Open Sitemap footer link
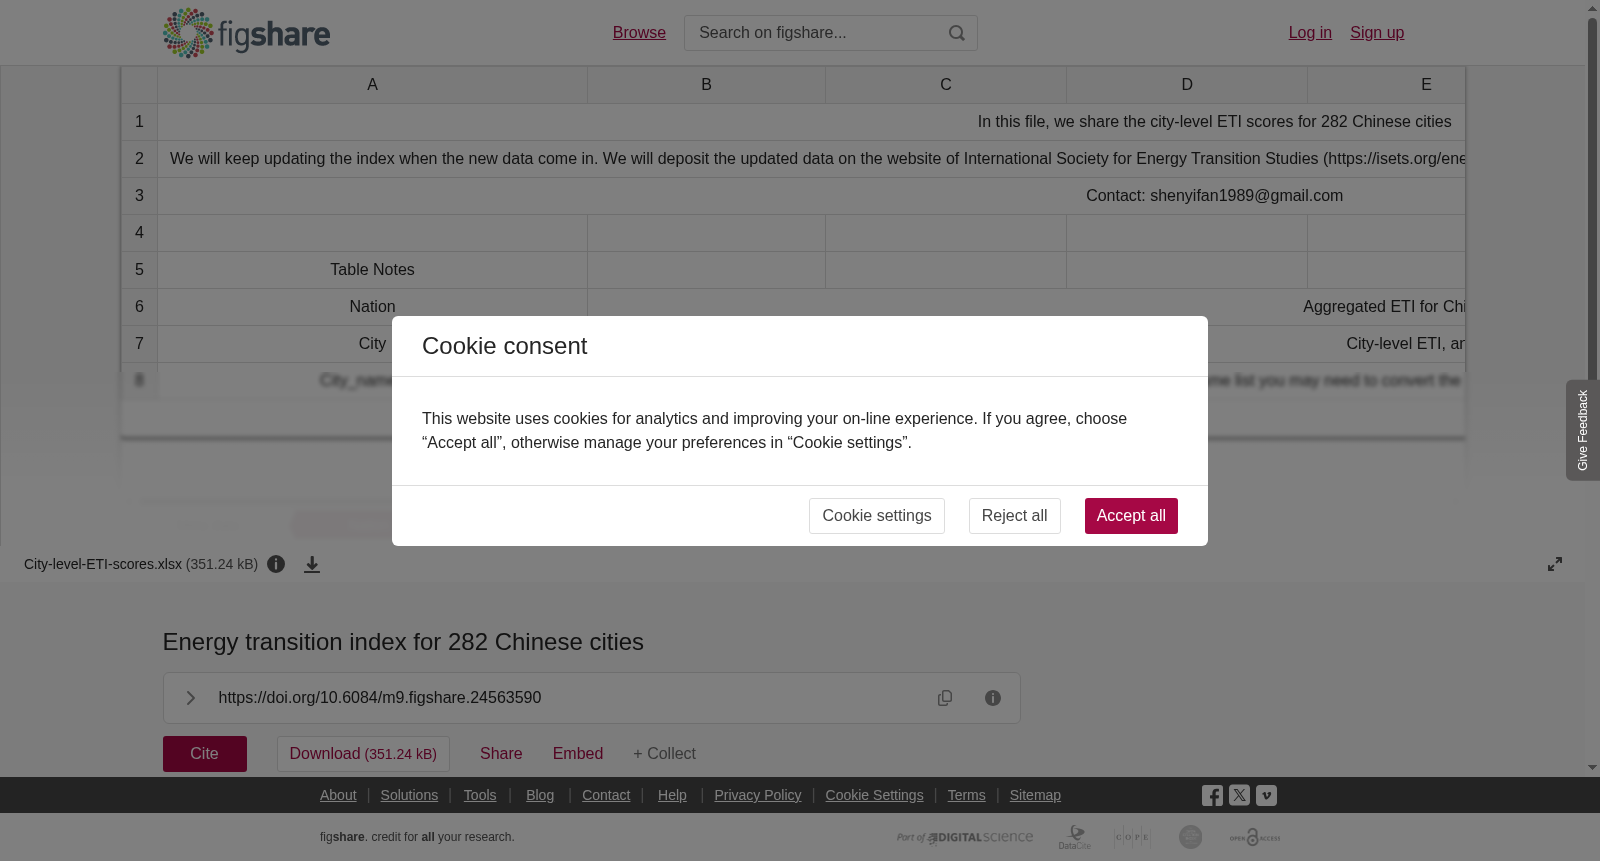 coord(1035,795)
